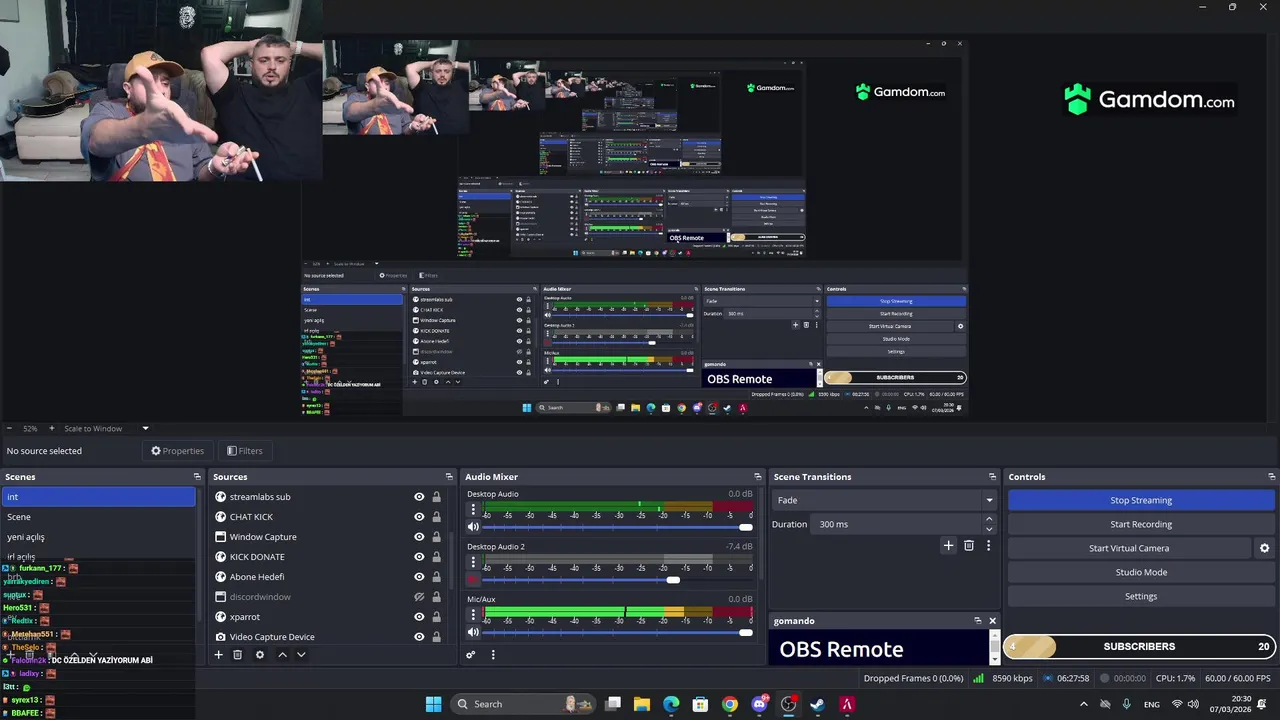This screenshot has height=720, width=1280.
Task: Float the gomando dock with its pop-out icon
Action: (x=978, y=621)
